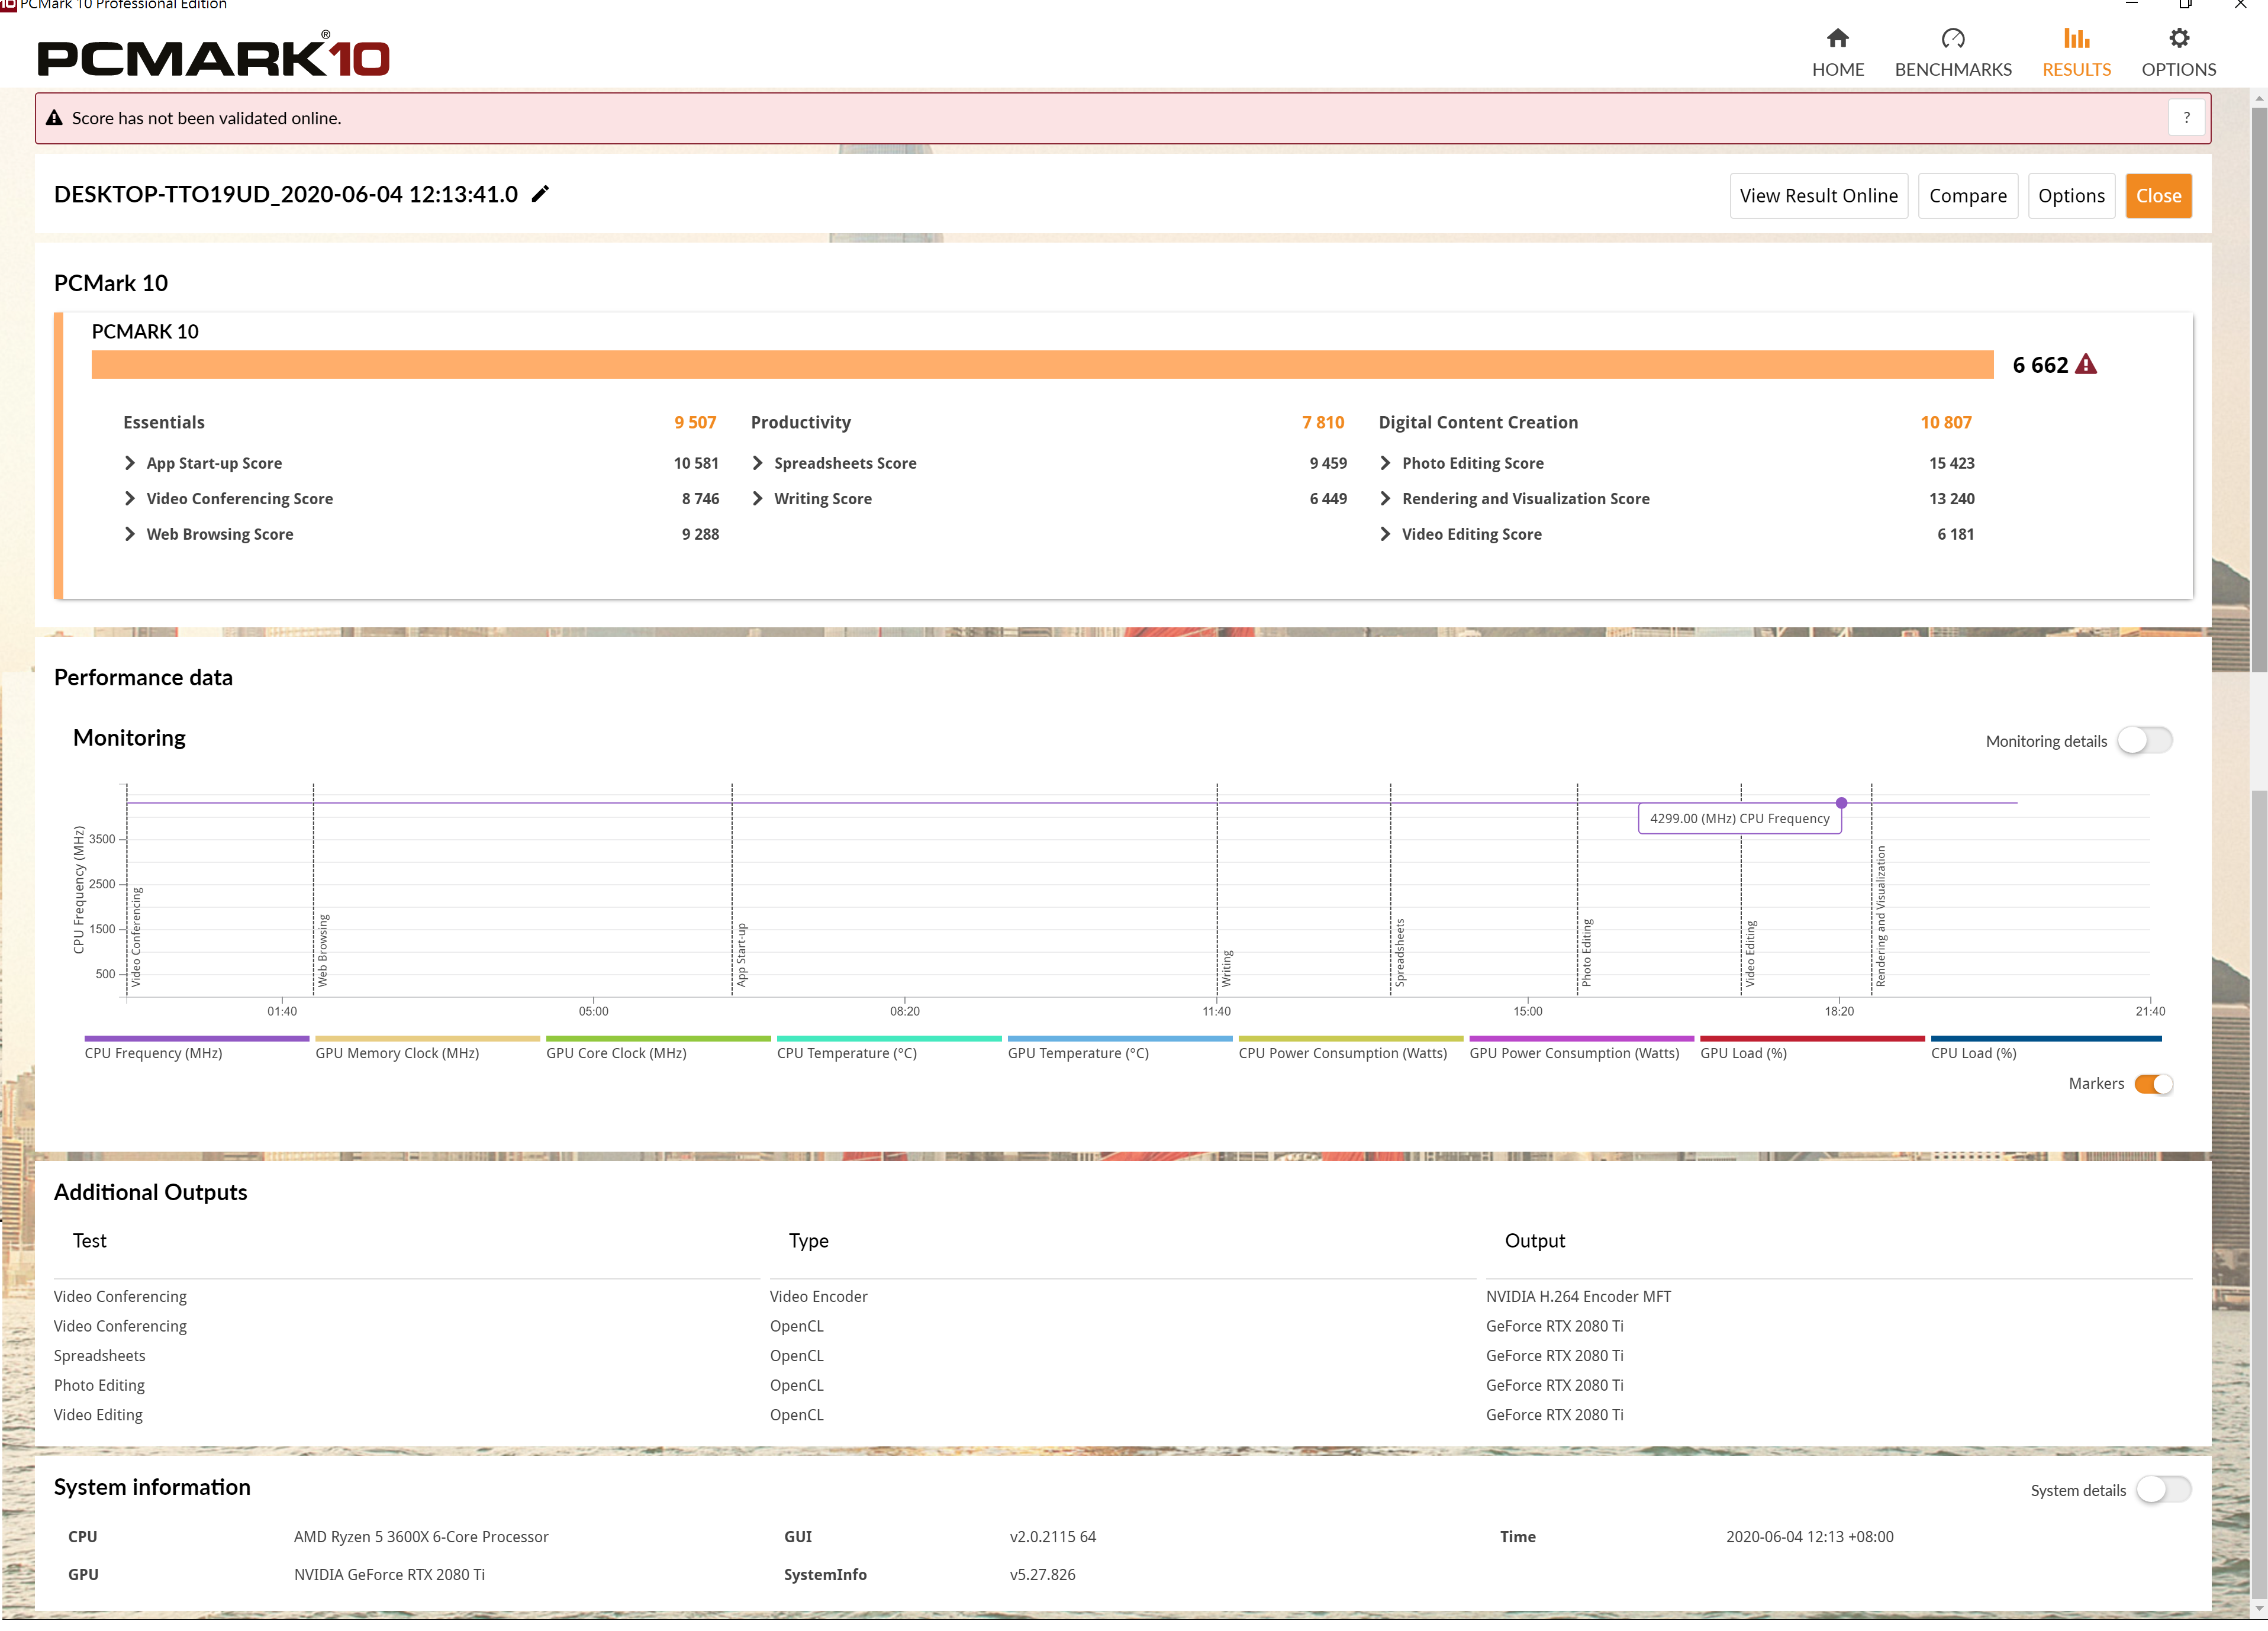Viewport: 2268px width, 1631px height.
Task: Click the warning icon in the validation banner
Action: tap(55, 118)
